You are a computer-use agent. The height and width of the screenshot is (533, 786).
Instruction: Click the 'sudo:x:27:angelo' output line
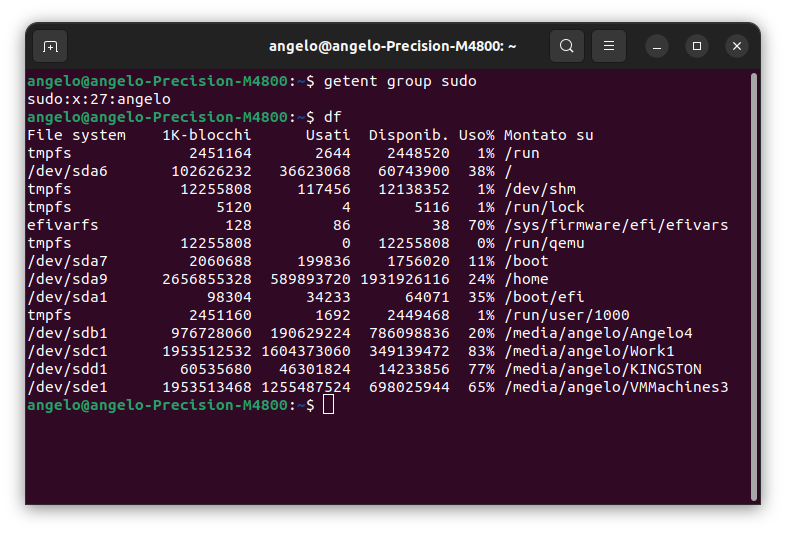pos(99,99)
